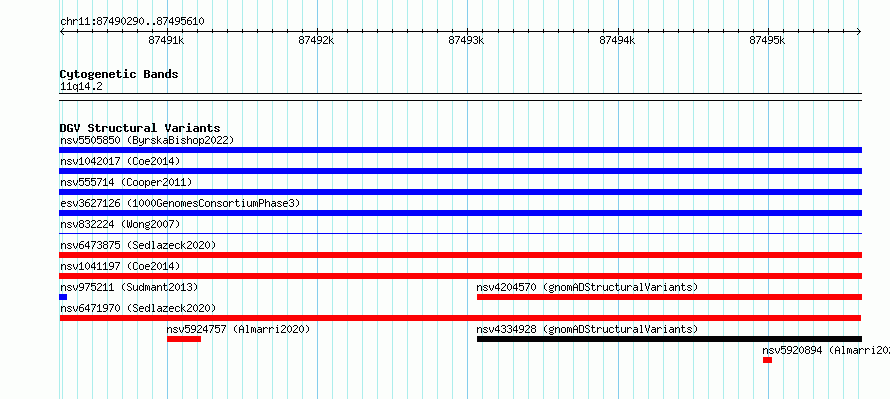
Task: Select the black bar under nsv4334928
Action: pos(669,339)
